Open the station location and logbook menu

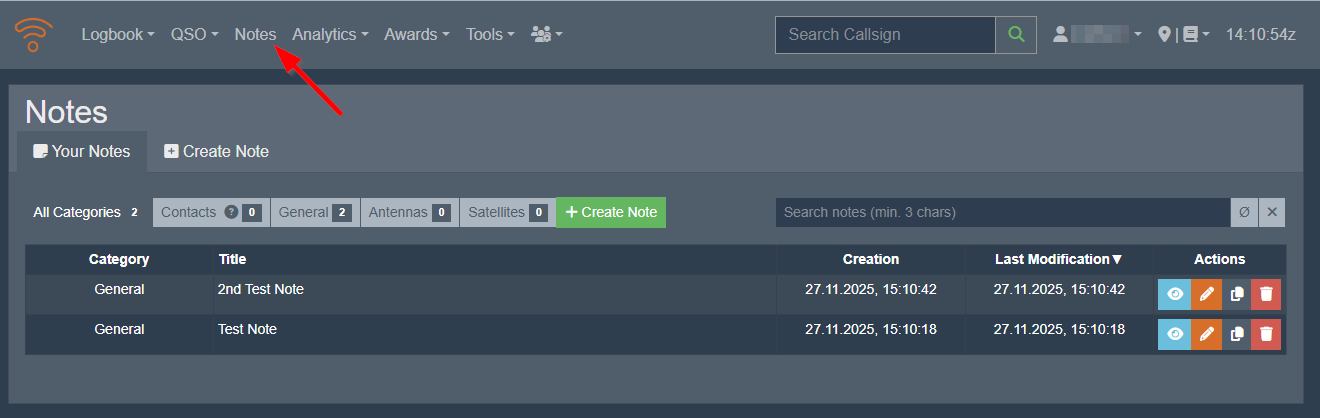tap(1183, 34)
